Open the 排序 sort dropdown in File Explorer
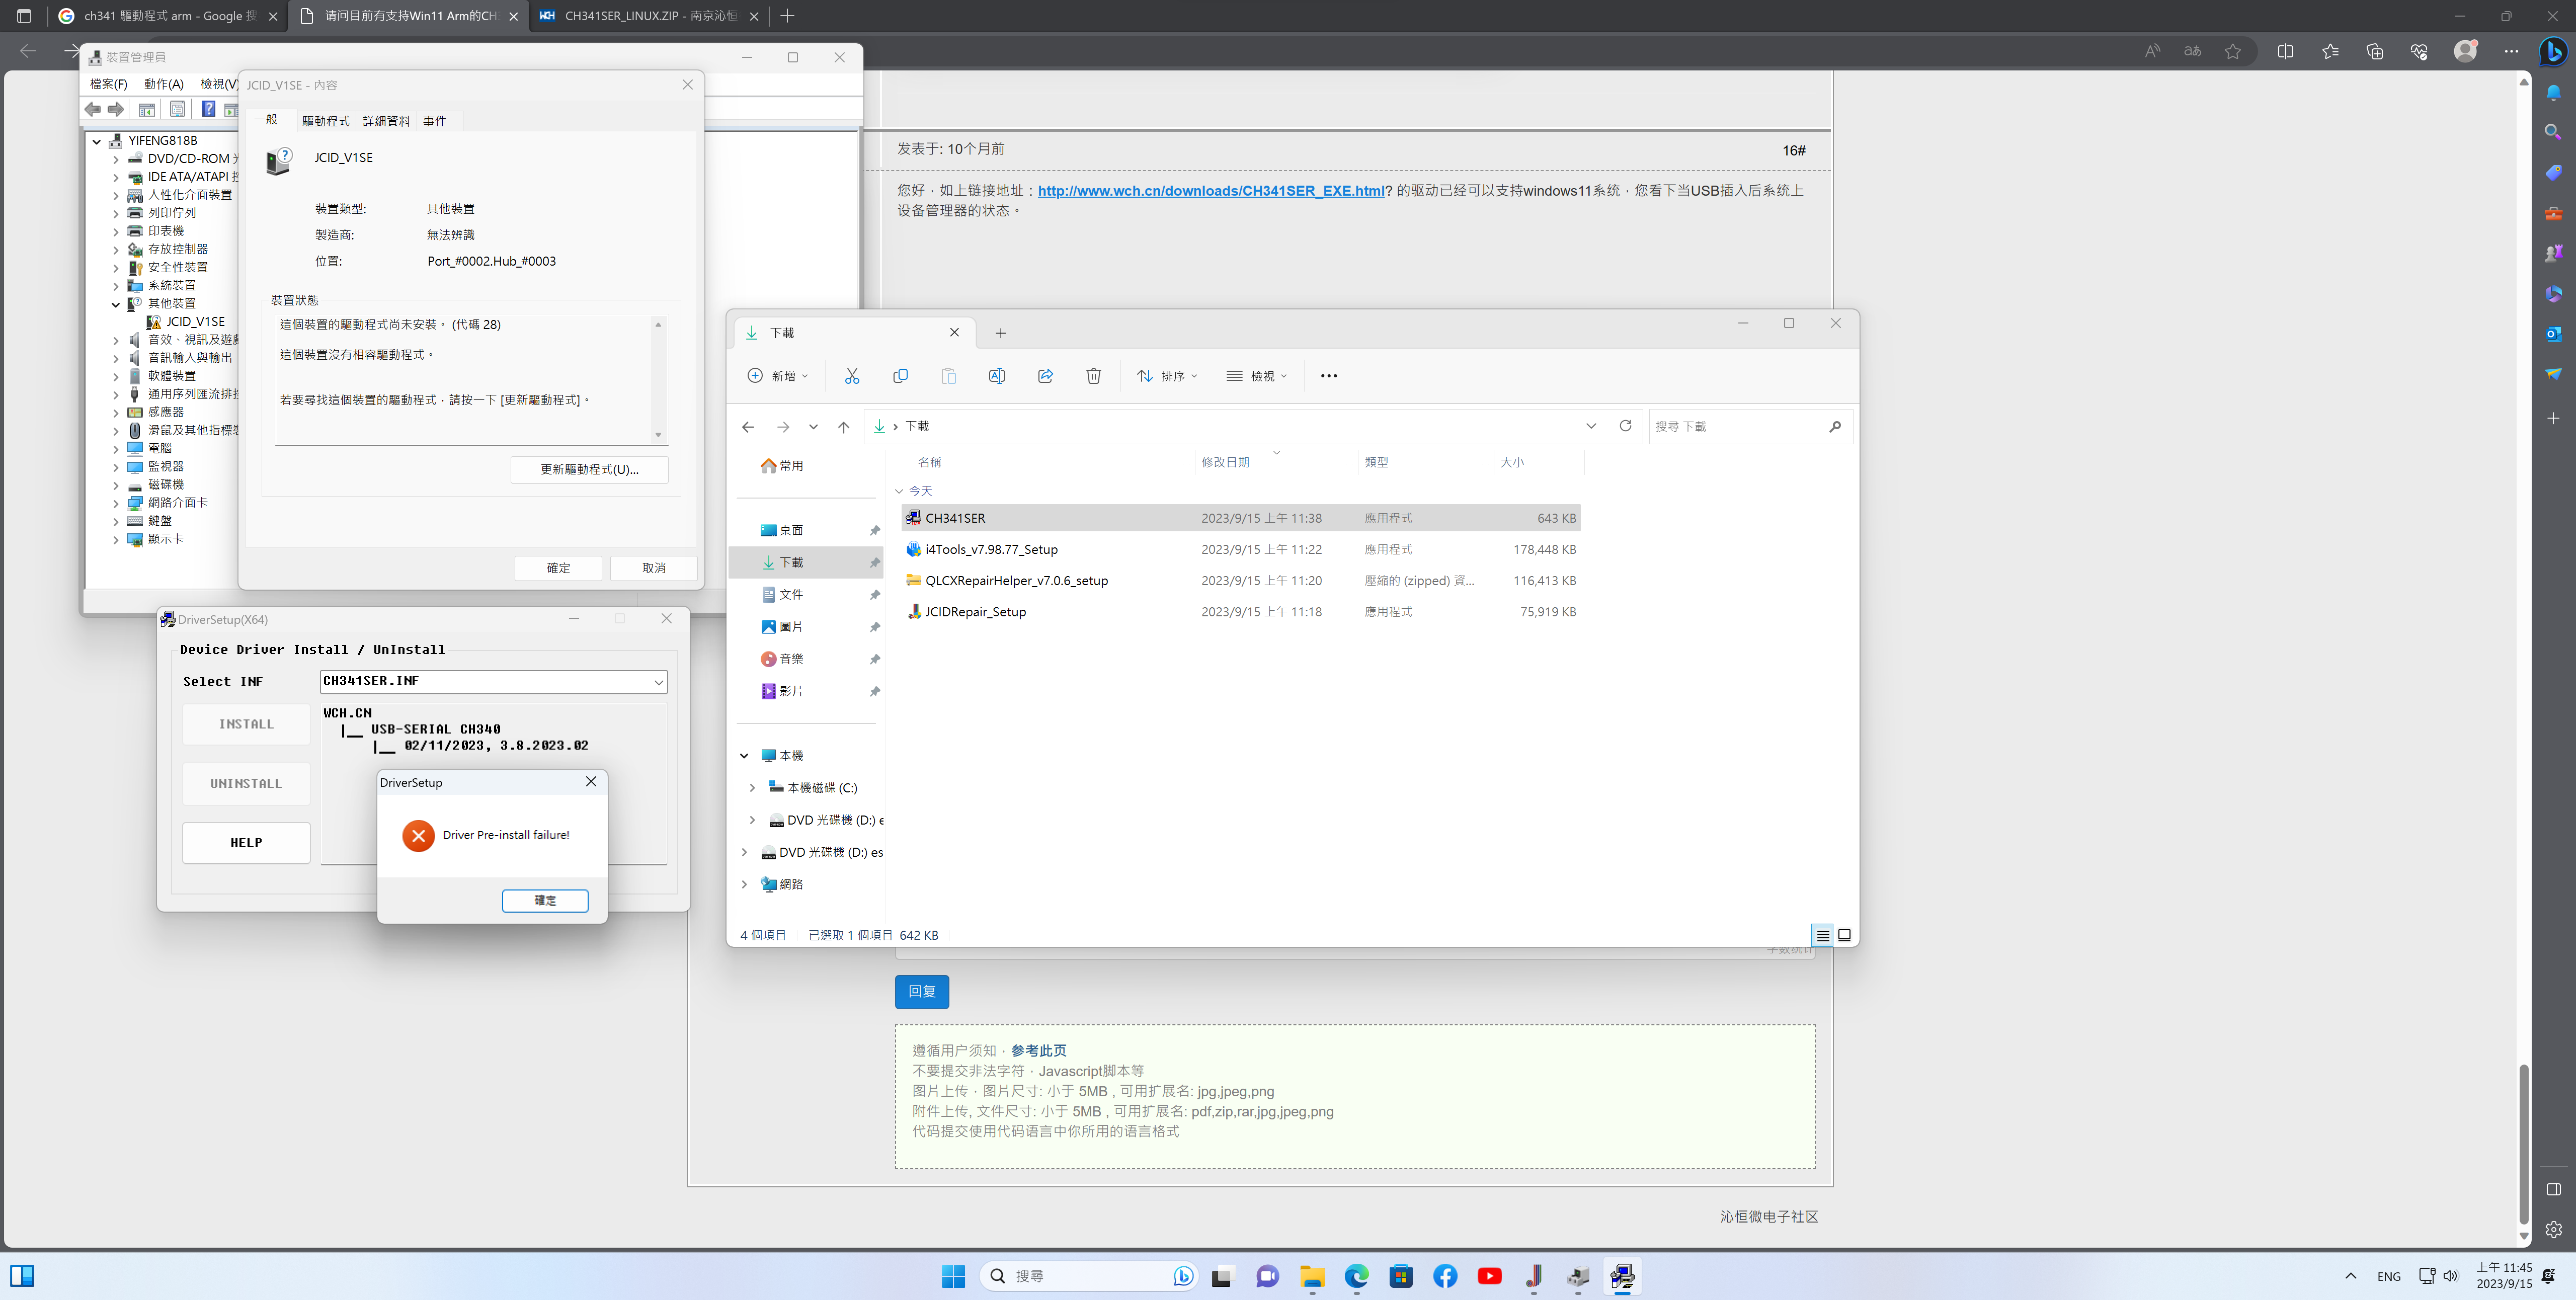The width and height of the screenshot is (2576, 1300). 1167,376
